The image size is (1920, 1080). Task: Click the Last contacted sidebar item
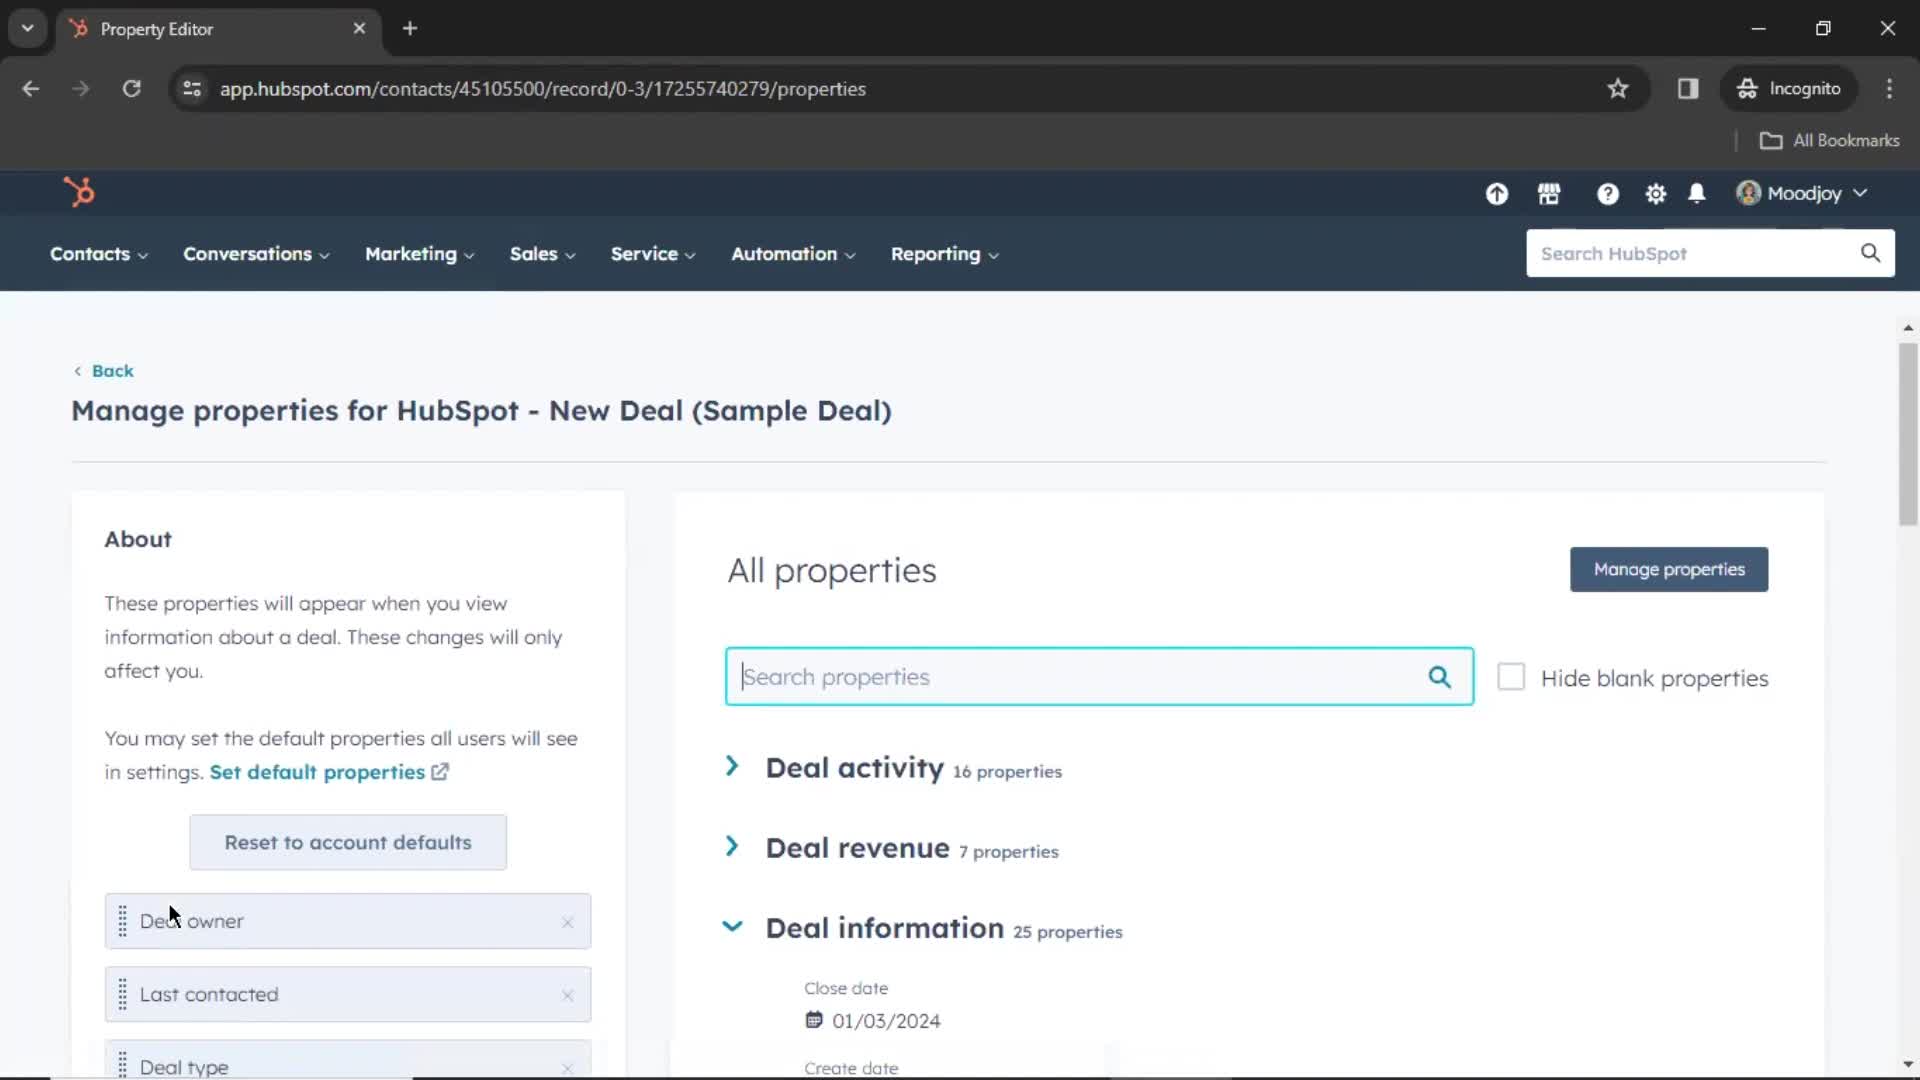pyautogui.click(x=348, y=994)
